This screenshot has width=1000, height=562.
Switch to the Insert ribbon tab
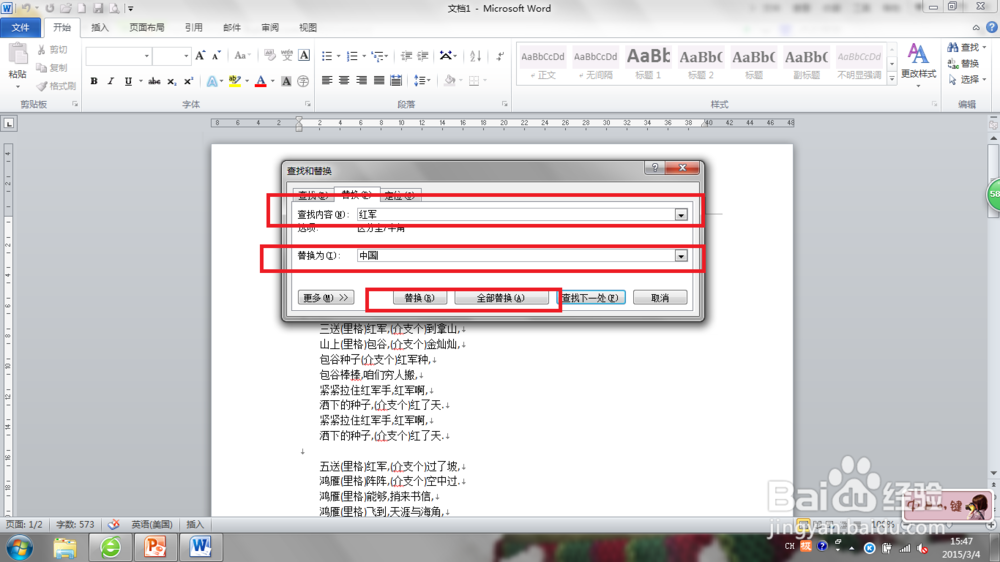[x=100, y=27]
